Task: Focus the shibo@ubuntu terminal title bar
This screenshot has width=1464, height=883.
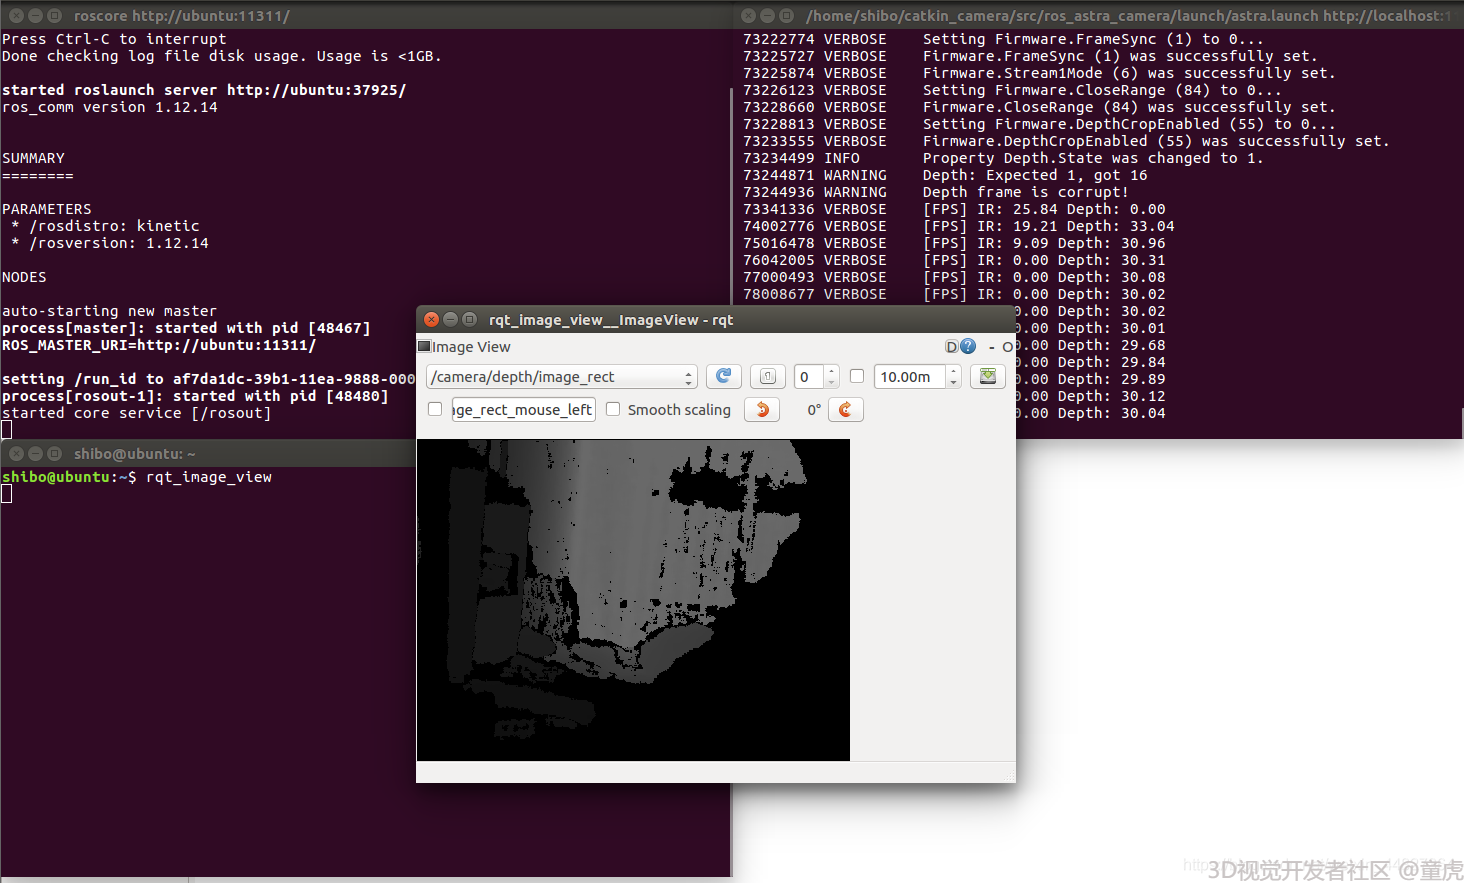Action: pos(208,453)
